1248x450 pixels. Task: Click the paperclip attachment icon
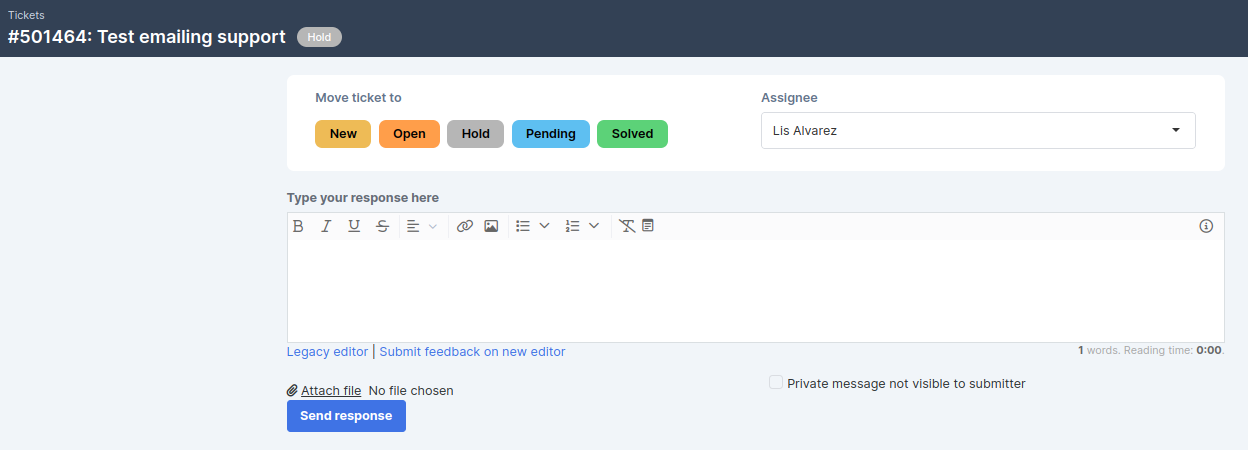click(x=292, y=390)
